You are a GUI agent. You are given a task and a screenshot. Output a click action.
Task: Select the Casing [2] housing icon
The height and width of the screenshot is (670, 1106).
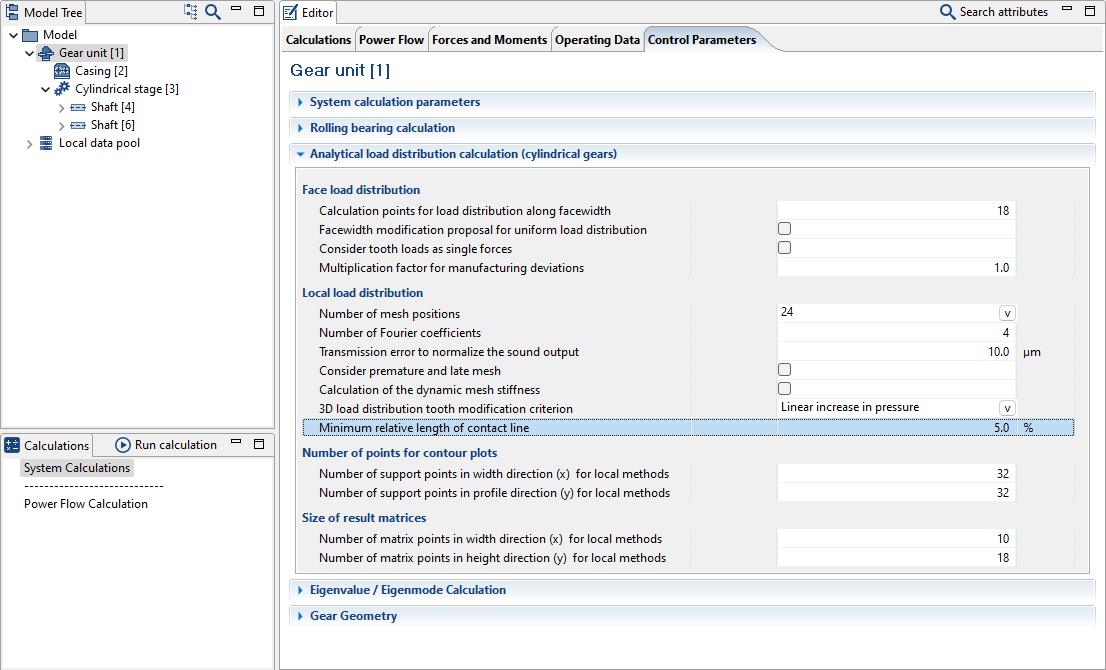pyautogui.click(x=62, y=71)
